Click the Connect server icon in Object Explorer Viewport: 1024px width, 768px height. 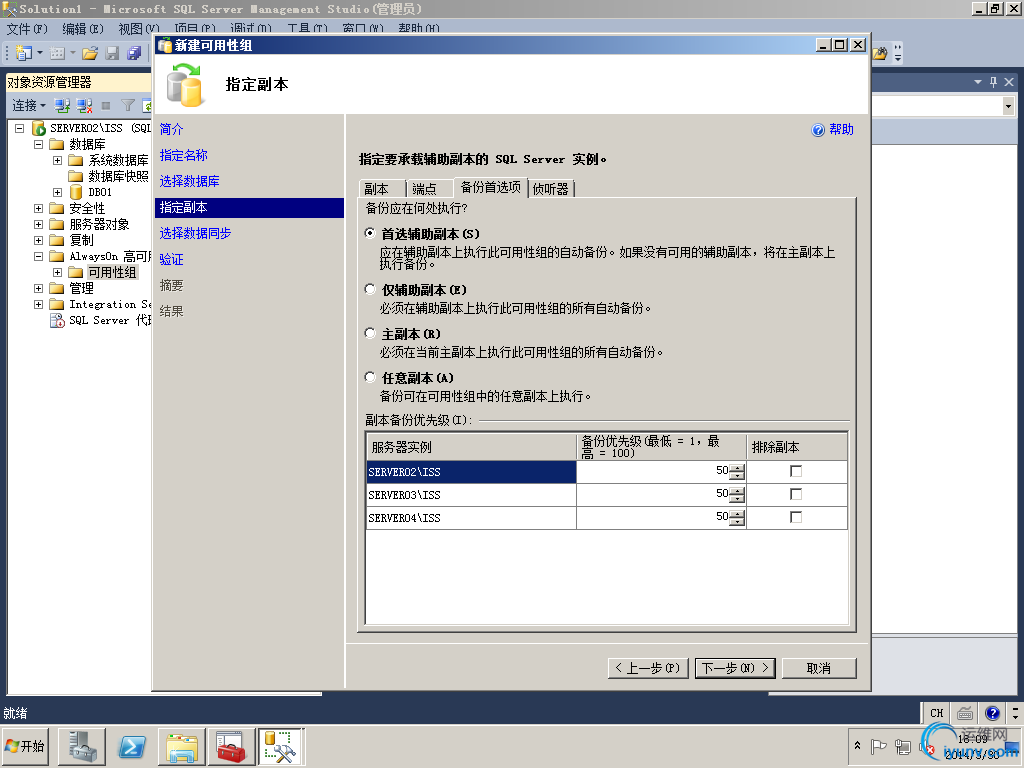point(62,105)
